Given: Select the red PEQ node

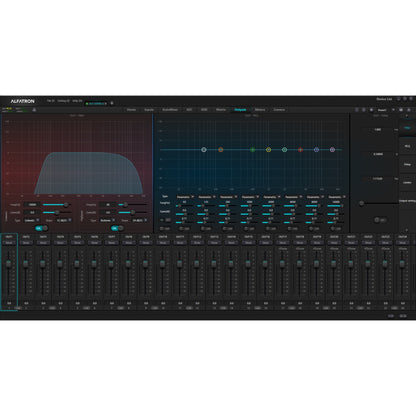Looking at the screenshot, I should pyautogui.click(x=300, y=150).
